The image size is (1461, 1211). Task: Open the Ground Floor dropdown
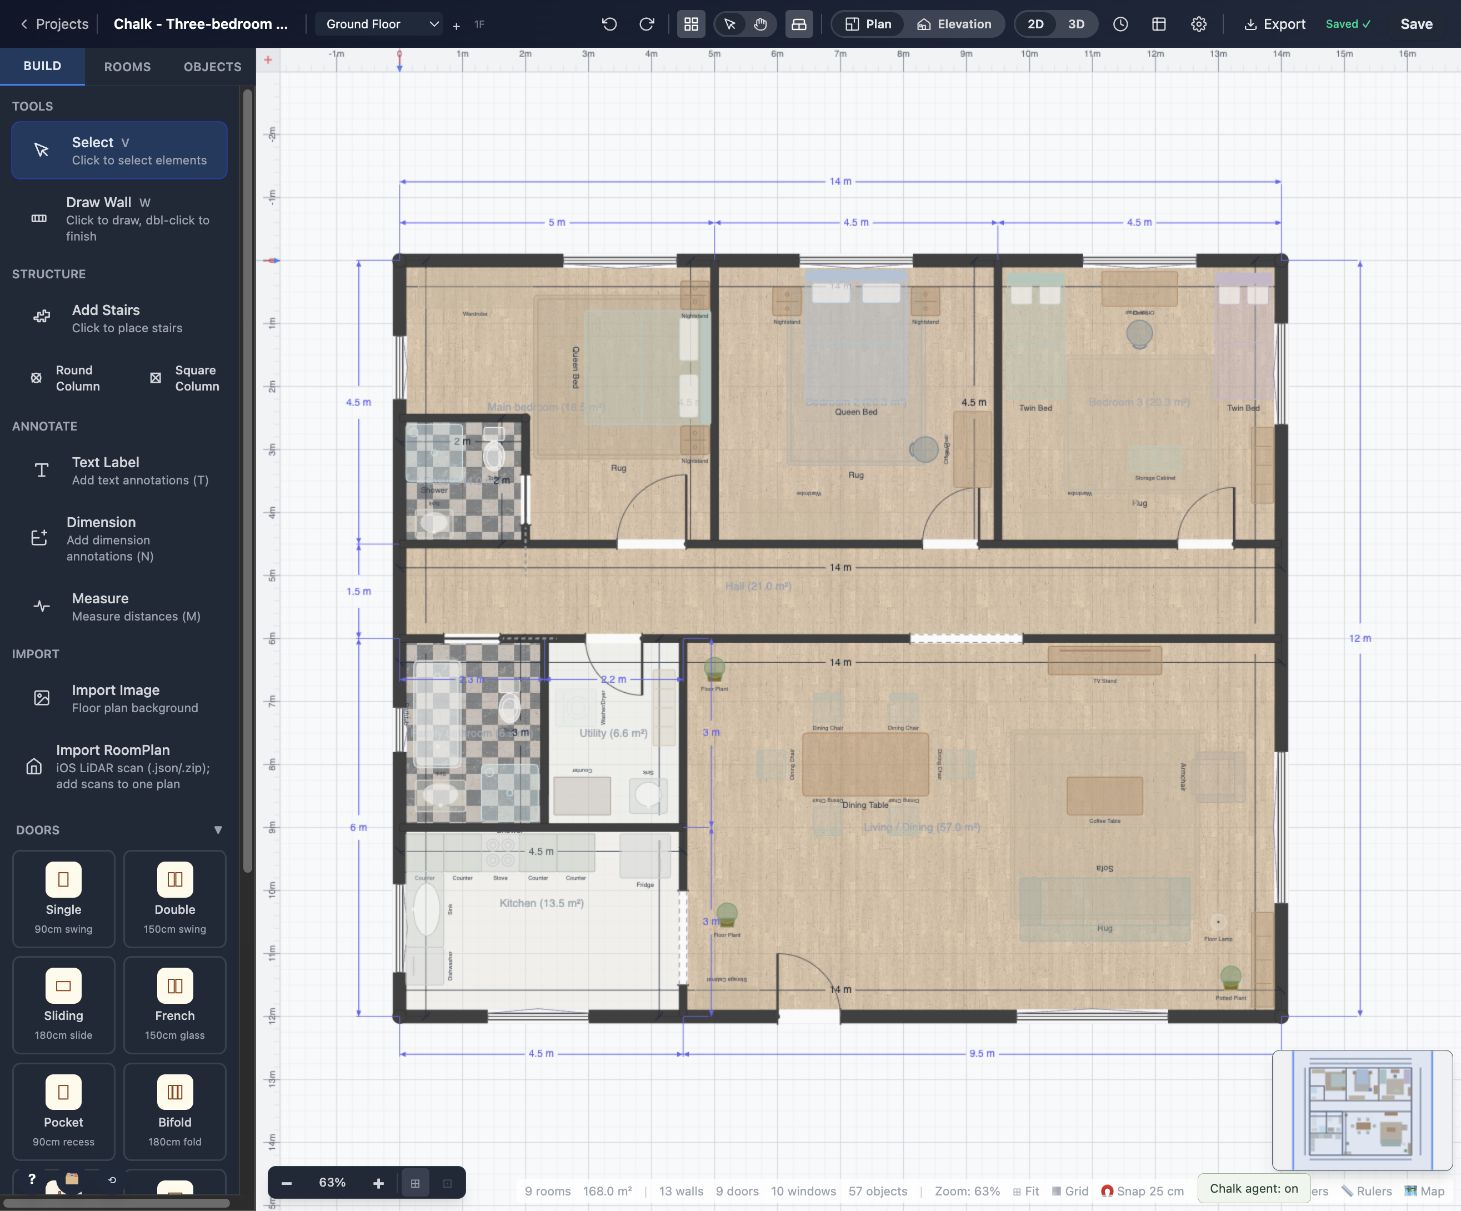pyautogui.click(x=380, y=24)
